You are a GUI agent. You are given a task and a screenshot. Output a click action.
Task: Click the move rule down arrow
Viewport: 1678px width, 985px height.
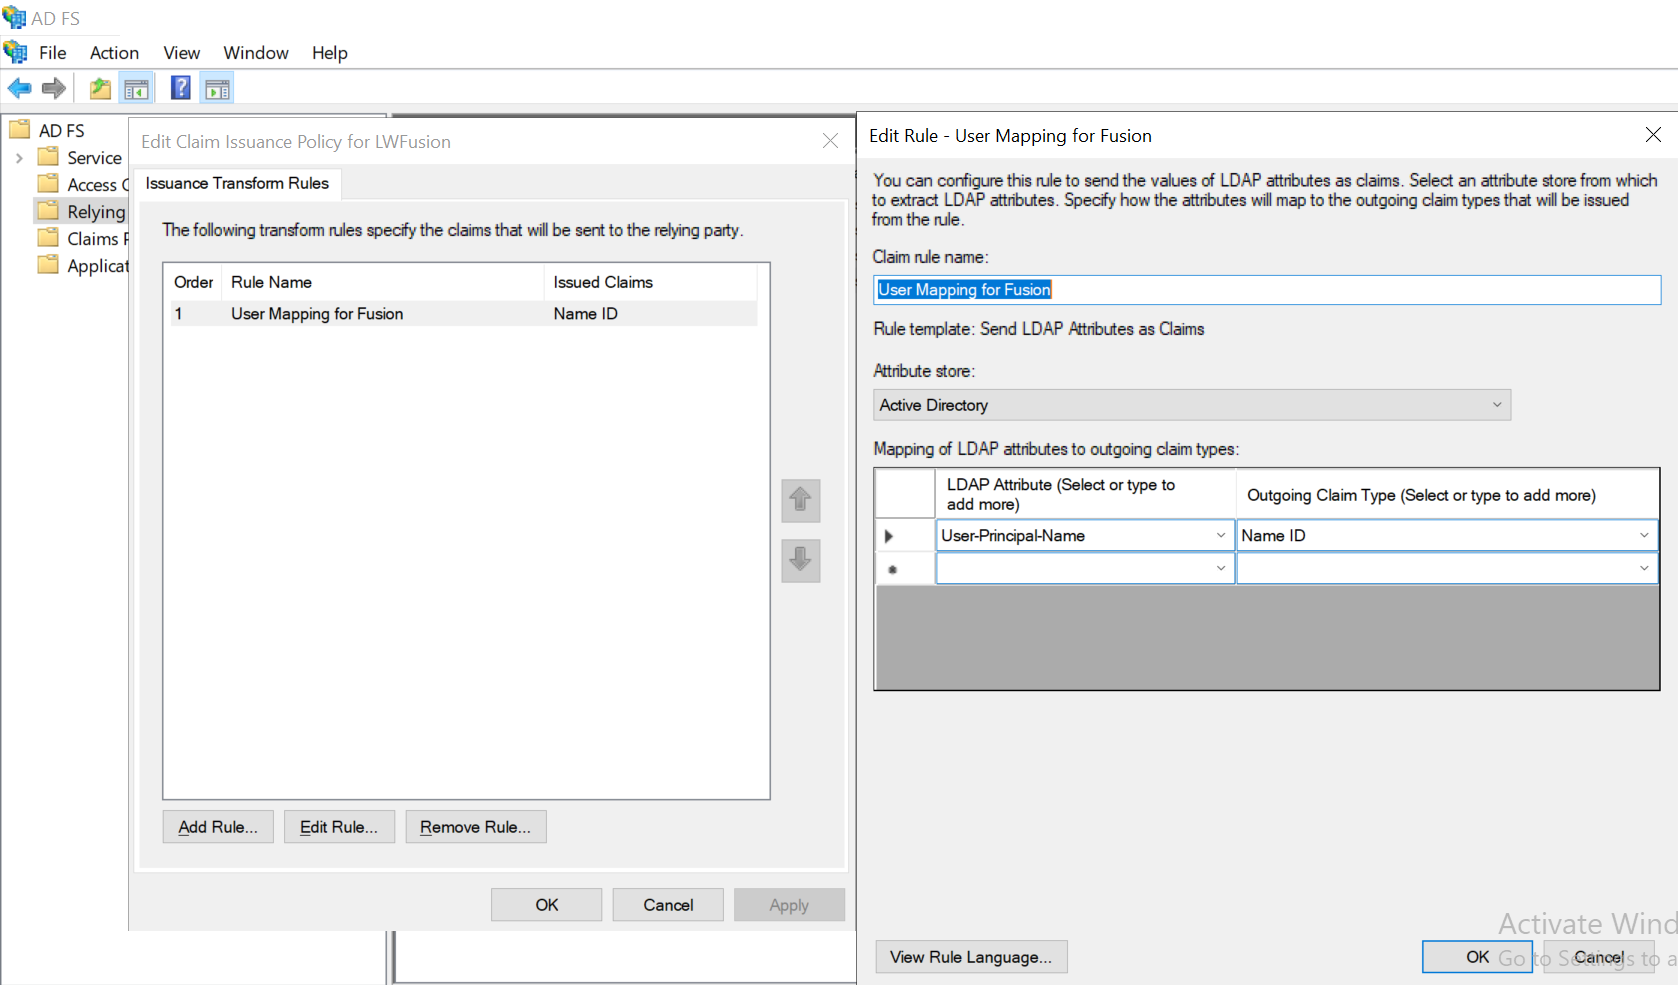800,561
